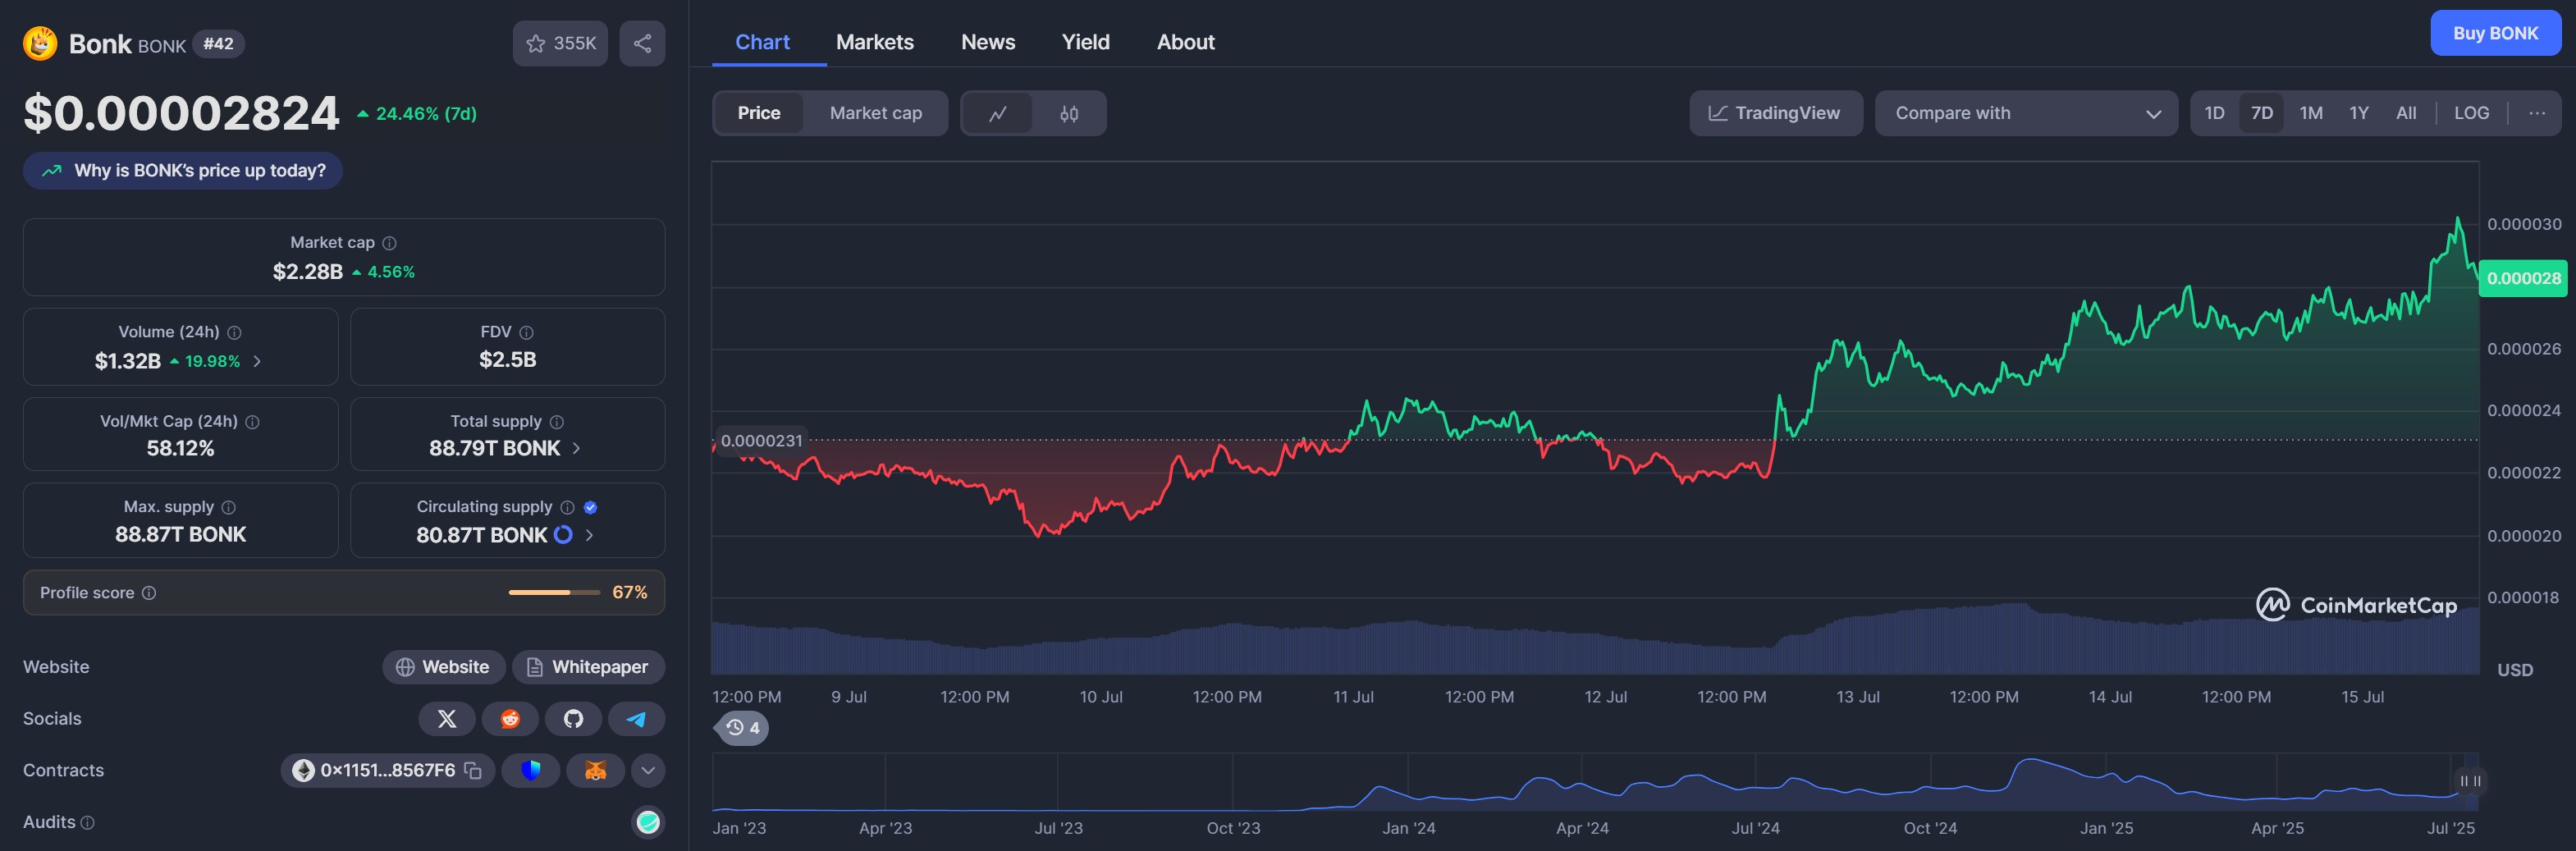Show Total supply info icon

(557, 422)
